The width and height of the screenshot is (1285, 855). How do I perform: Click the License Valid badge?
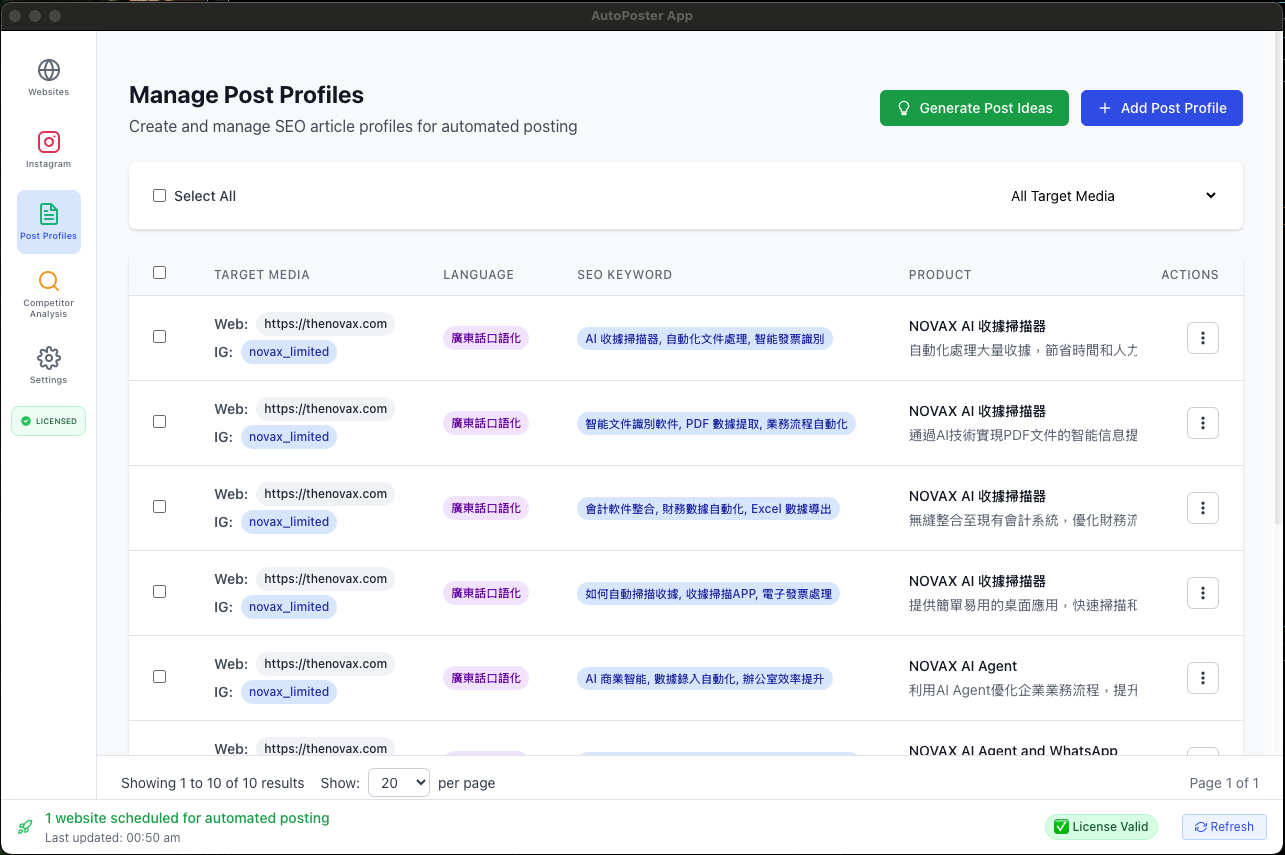(1100, 827)
